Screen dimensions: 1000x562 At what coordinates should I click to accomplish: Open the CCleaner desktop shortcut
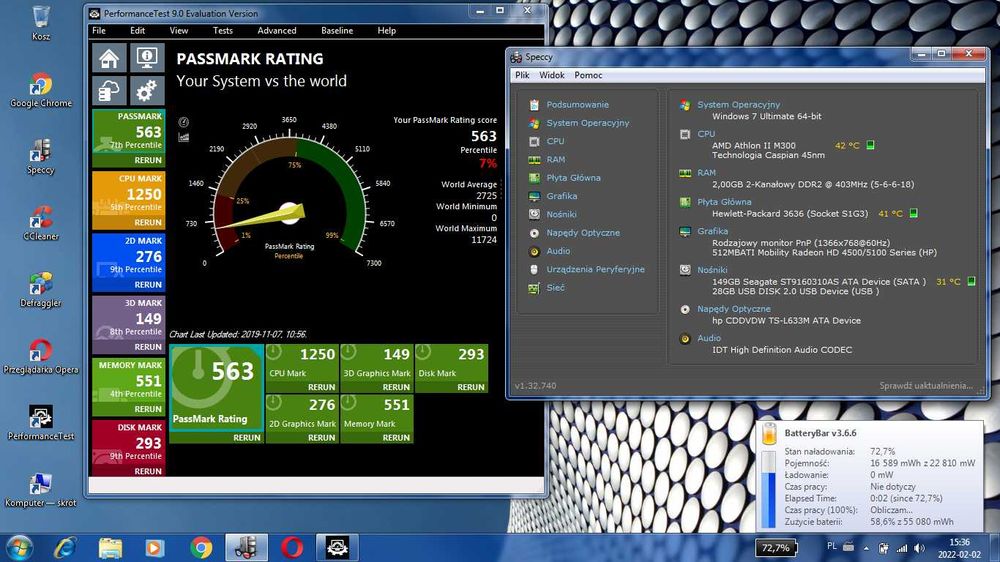[41, 223]
